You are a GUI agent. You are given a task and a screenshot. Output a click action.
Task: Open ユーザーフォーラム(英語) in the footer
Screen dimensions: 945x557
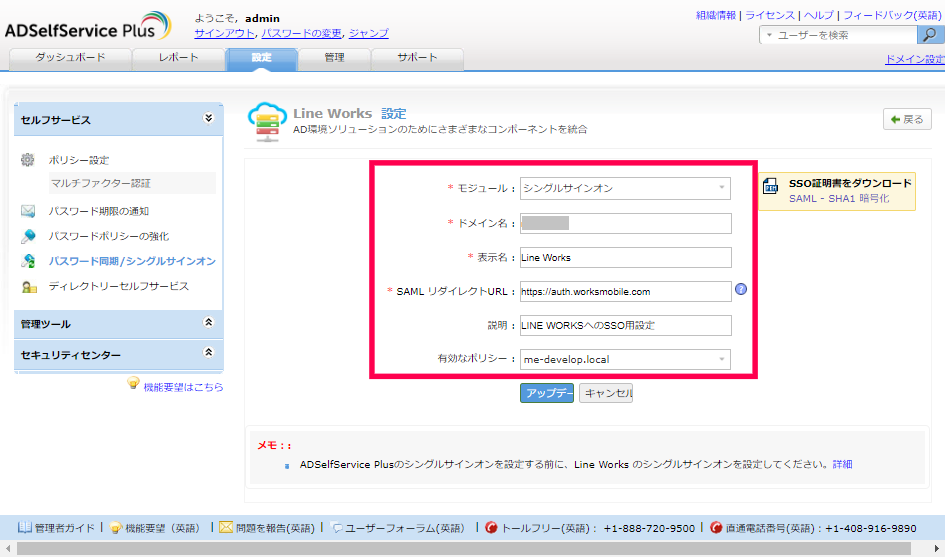(x=405, y=528)
